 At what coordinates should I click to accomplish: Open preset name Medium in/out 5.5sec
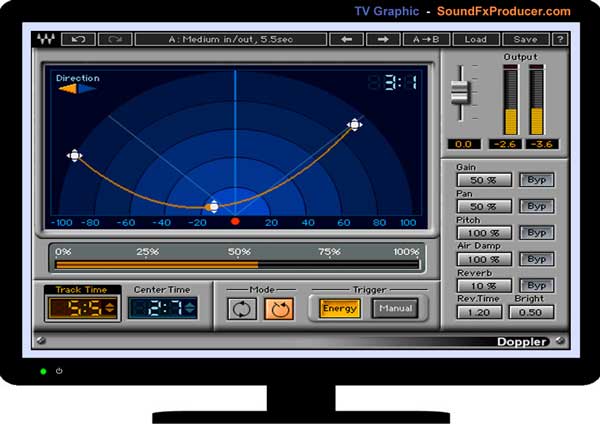231,39
